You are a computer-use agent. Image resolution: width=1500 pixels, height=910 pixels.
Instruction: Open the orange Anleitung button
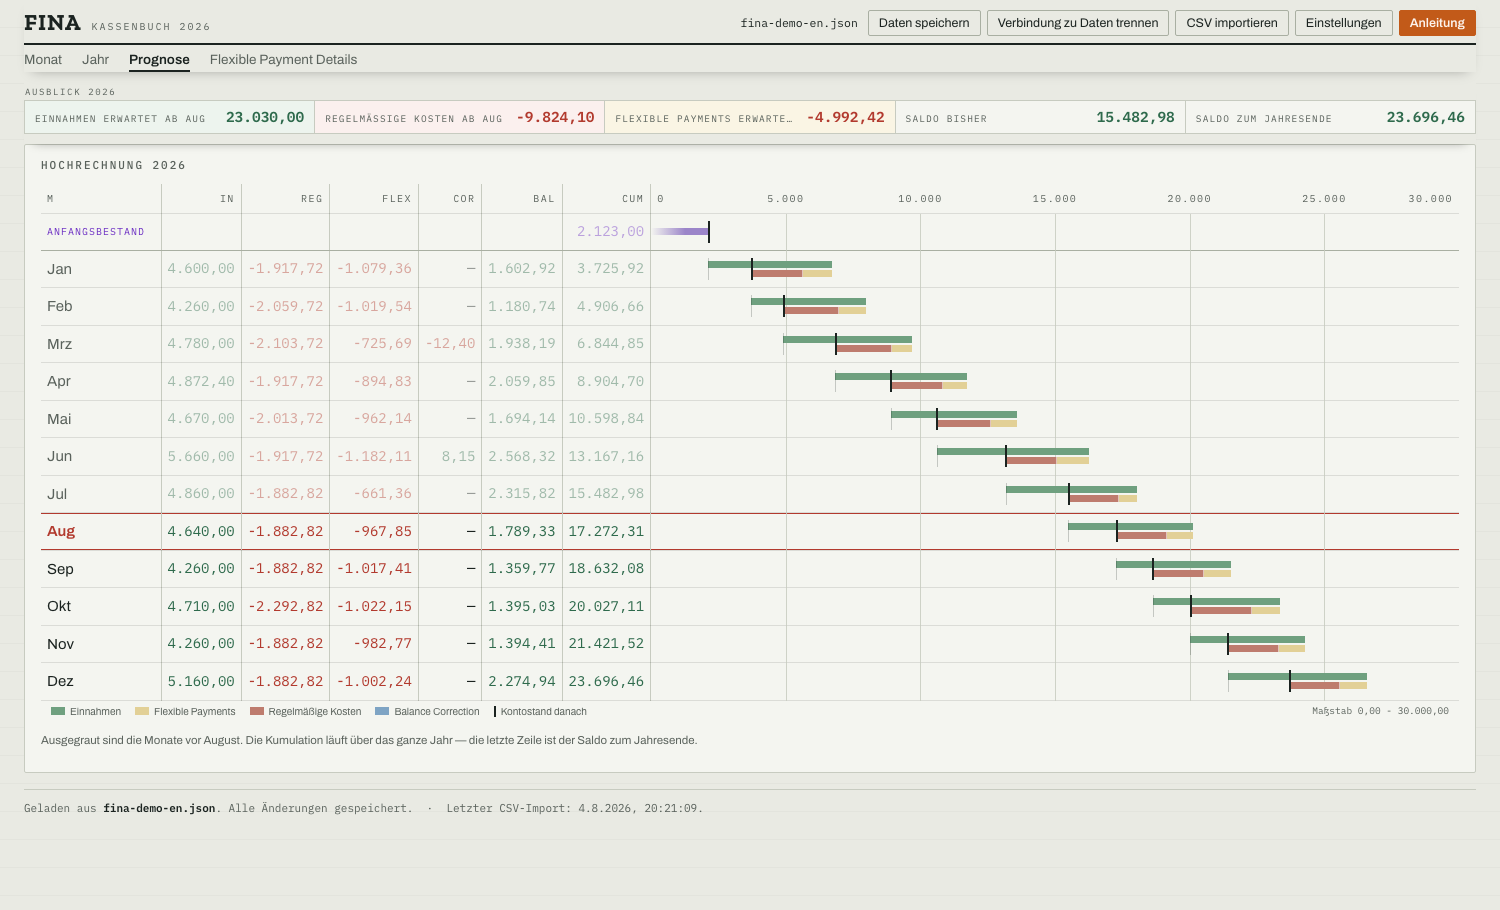coord(1437,23)
